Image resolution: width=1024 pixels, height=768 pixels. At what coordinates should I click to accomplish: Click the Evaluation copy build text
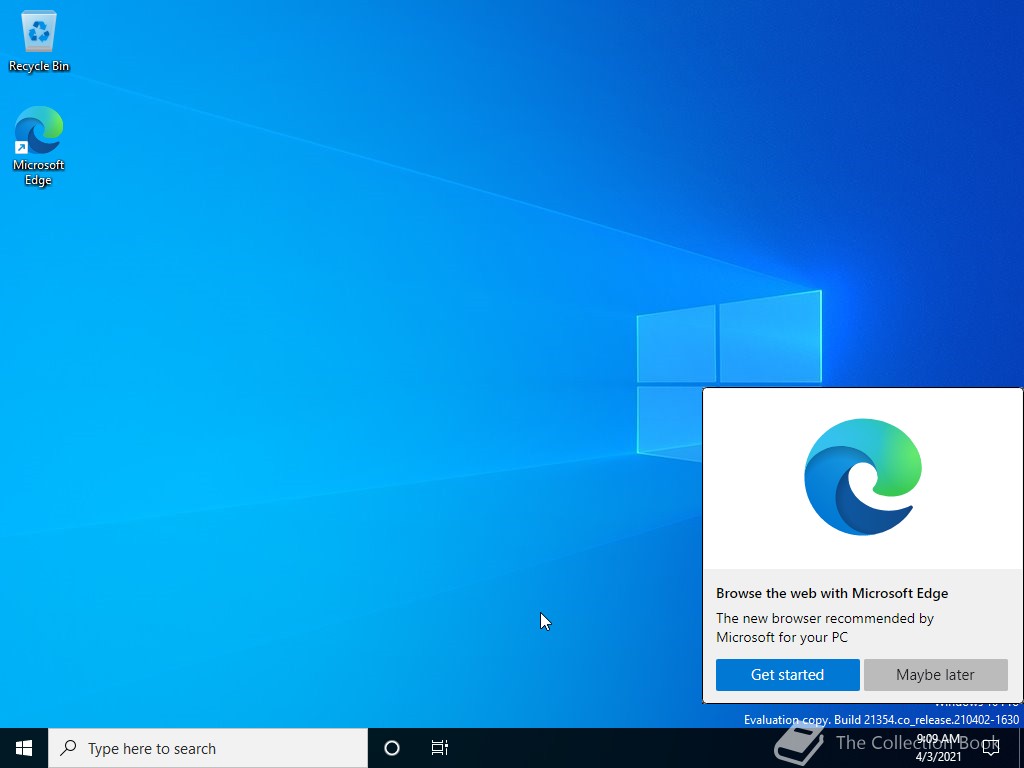point(881,720)
